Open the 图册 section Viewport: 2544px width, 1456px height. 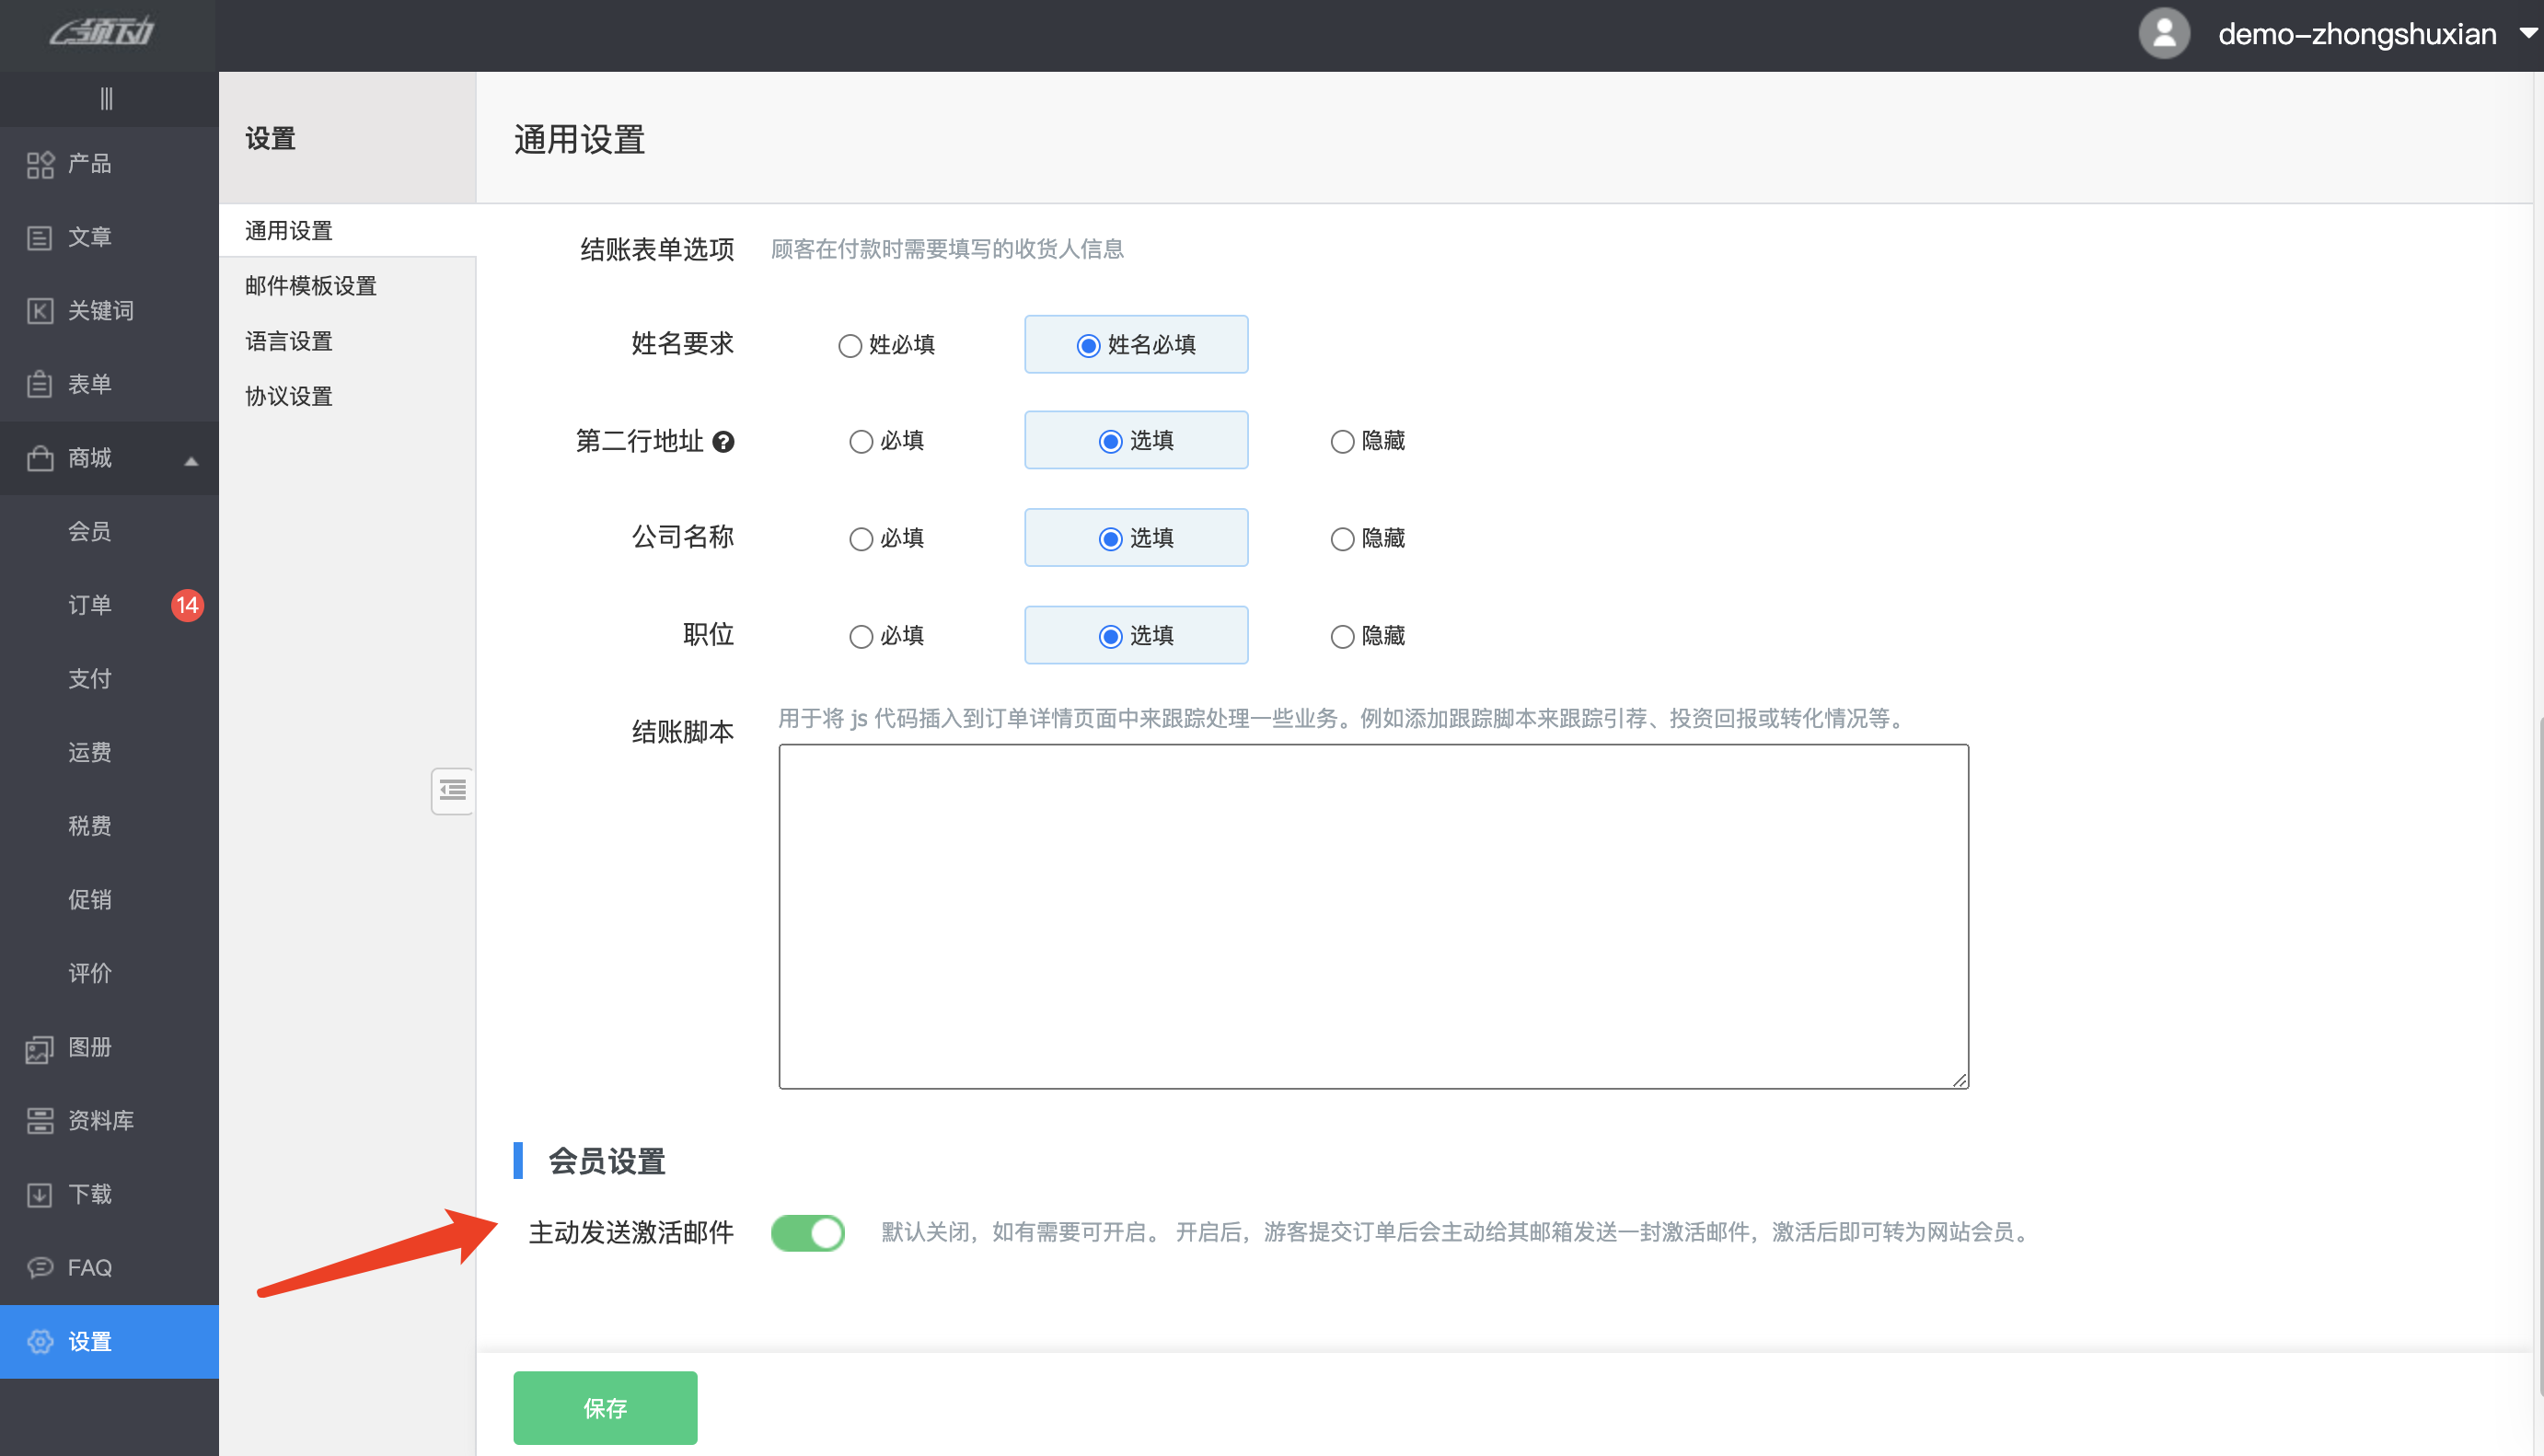(88, 1047)
